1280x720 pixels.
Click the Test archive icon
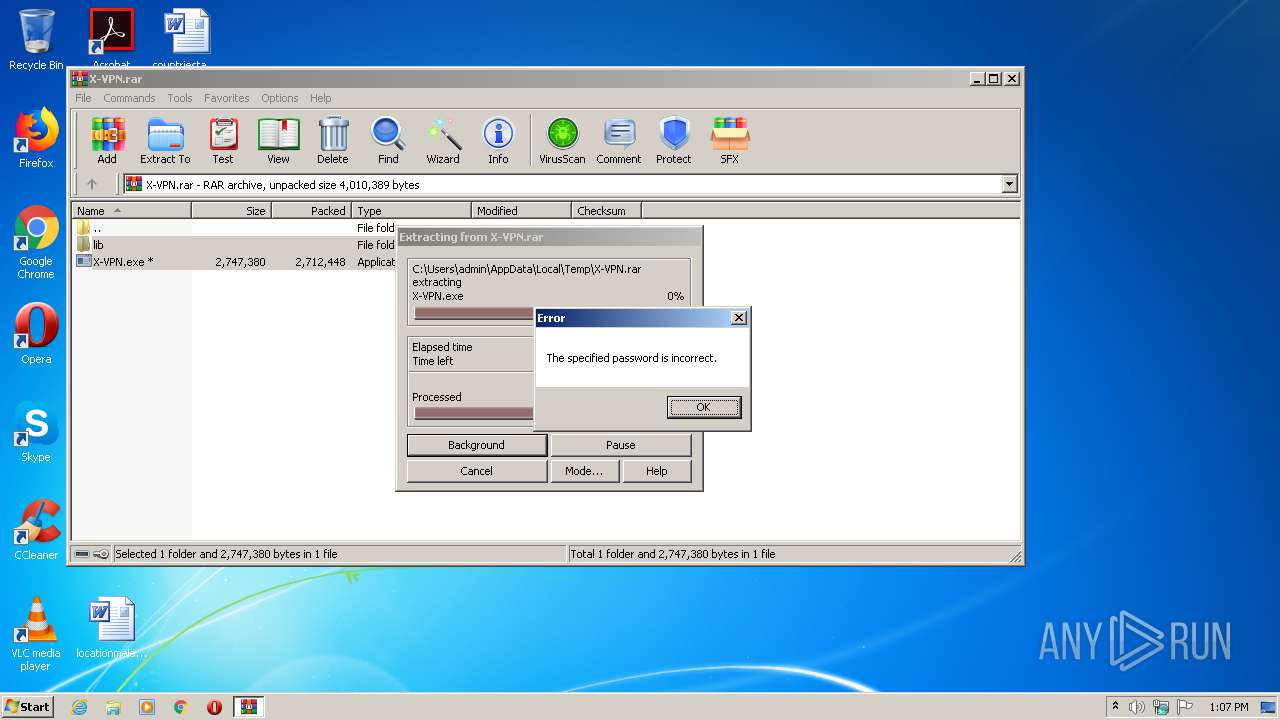coord(223,141)
